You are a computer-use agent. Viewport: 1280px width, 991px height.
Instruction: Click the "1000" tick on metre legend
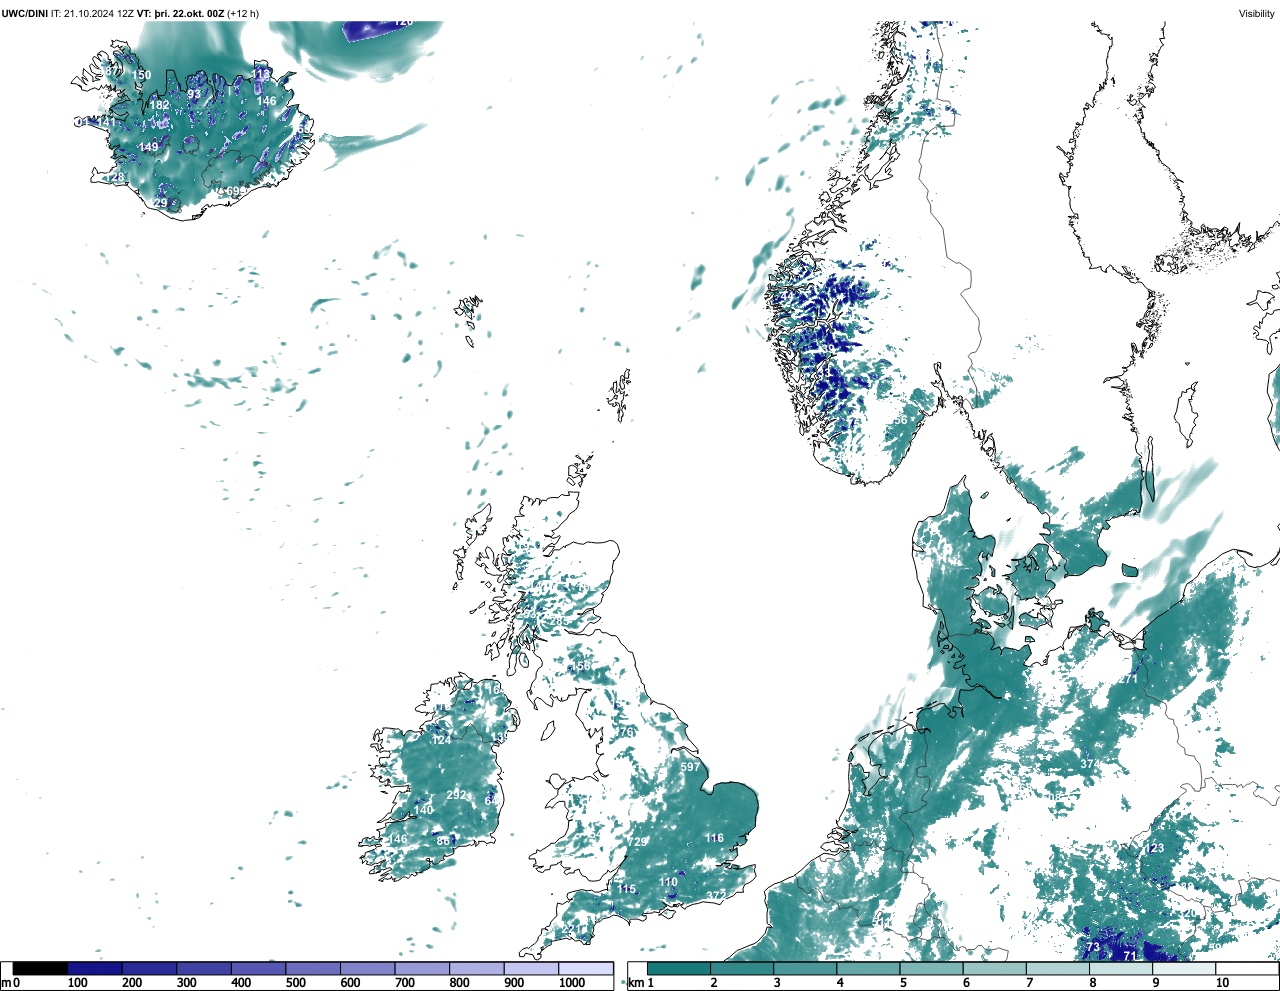[572, 983]
